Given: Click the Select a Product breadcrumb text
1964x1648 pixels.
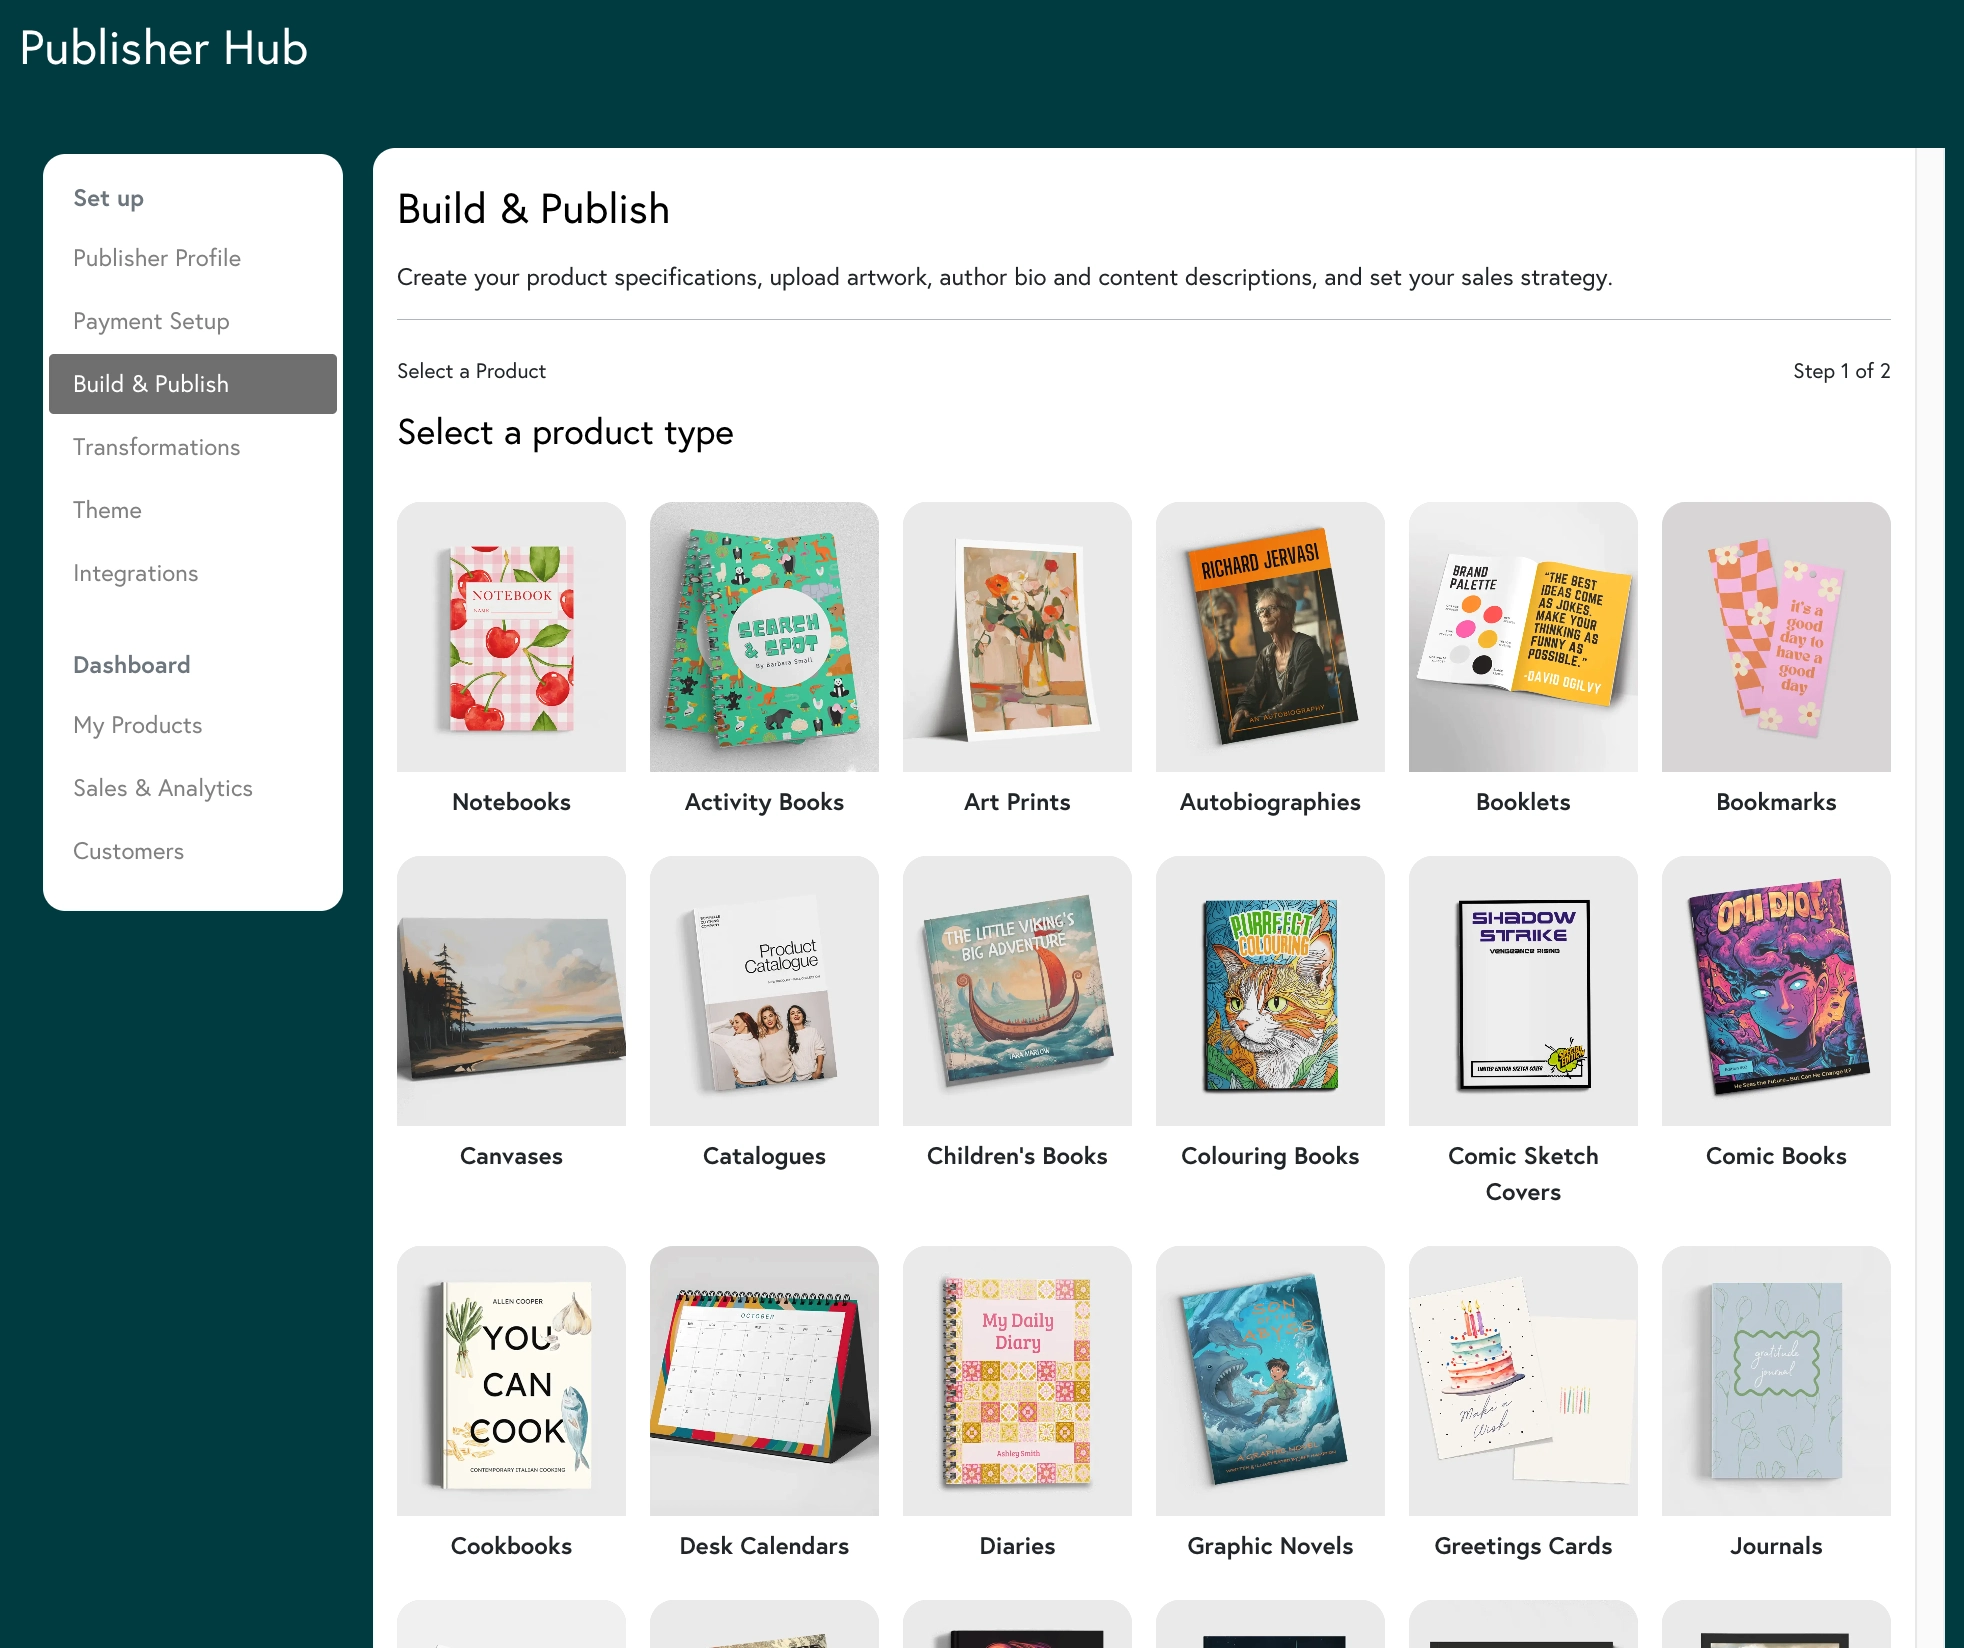Looking at the screenshot, I should coord(471,371).
